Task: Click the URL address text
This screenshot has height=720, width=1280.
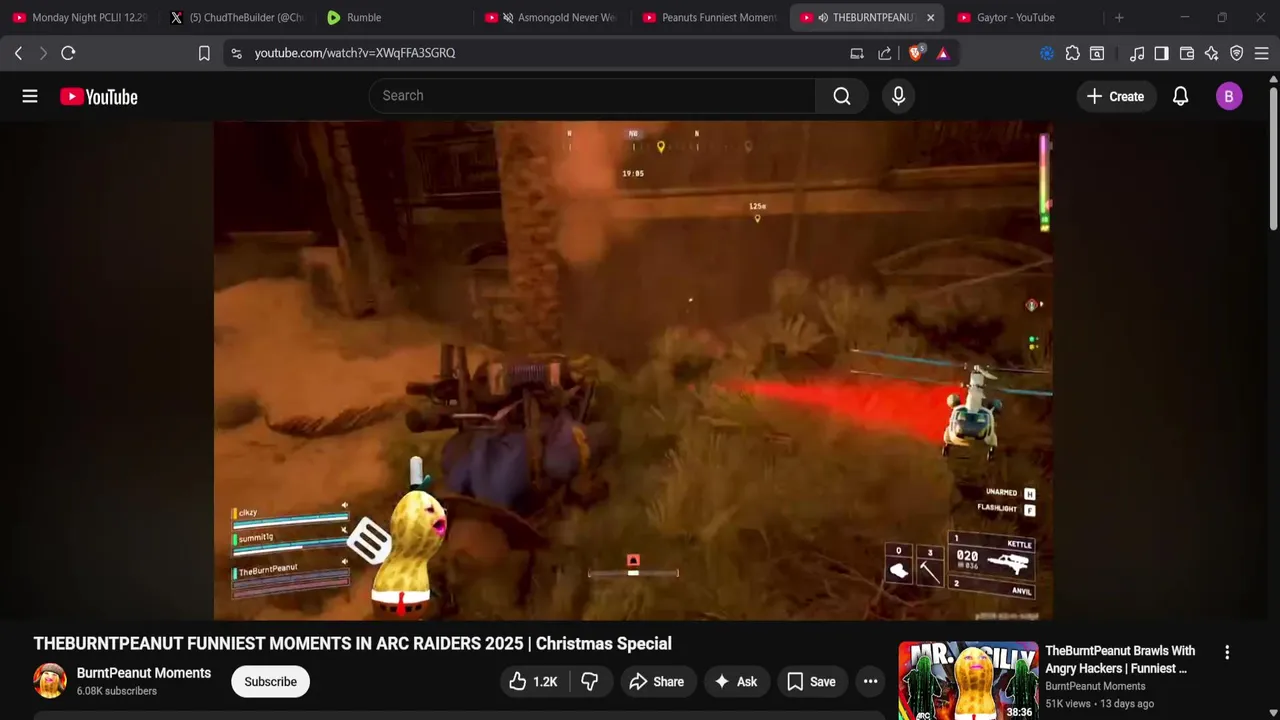Action: coord(355,53)
